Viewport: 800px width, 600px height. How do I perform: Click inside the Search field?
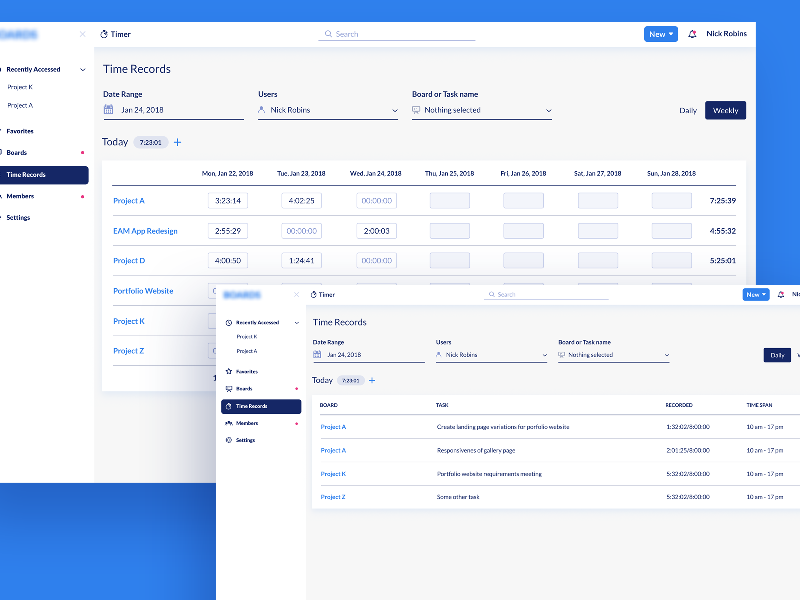pos(397,33)
